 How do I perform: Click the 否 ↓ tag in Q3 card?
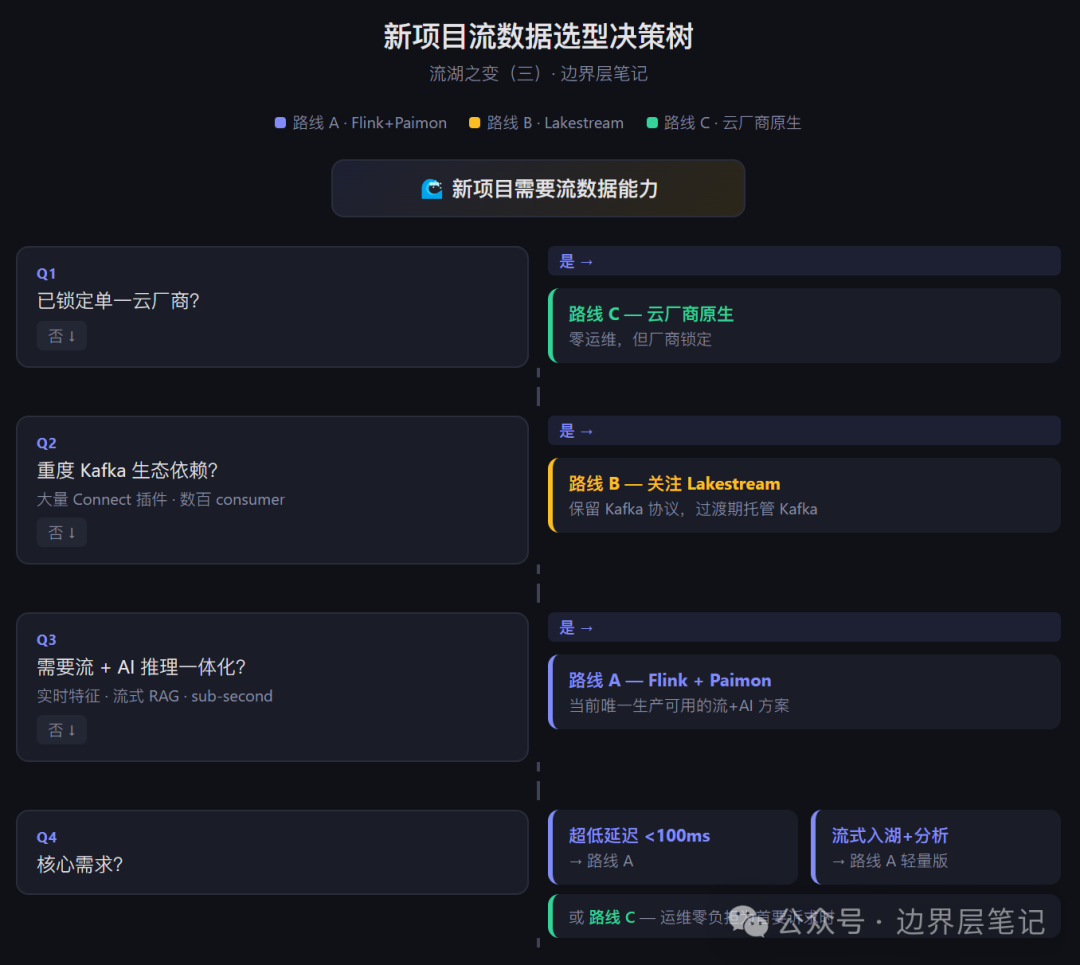point(61,730)
